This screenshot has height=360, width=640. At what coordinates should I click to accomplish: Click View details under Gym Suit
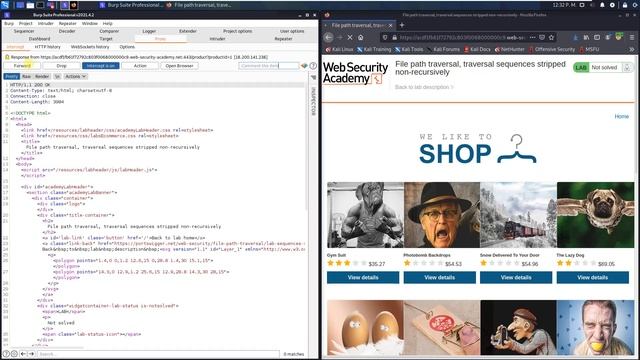363,278
